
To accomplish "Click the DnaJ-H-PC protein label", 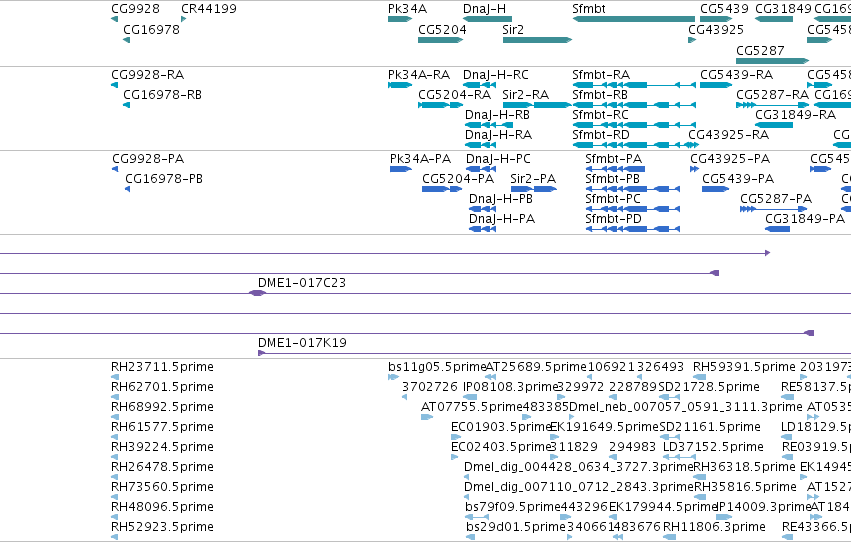I will (498, 159).
